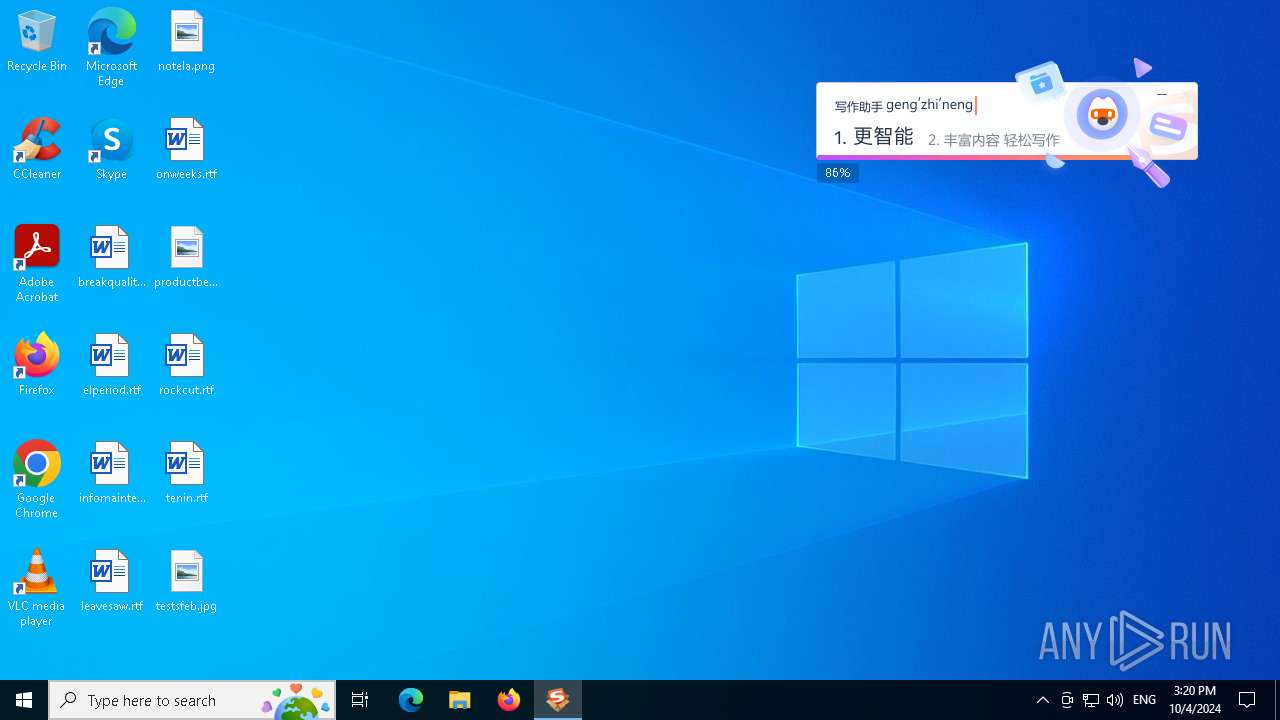
Task: Select the notela.png file icon
Action: tap(186, 42)
